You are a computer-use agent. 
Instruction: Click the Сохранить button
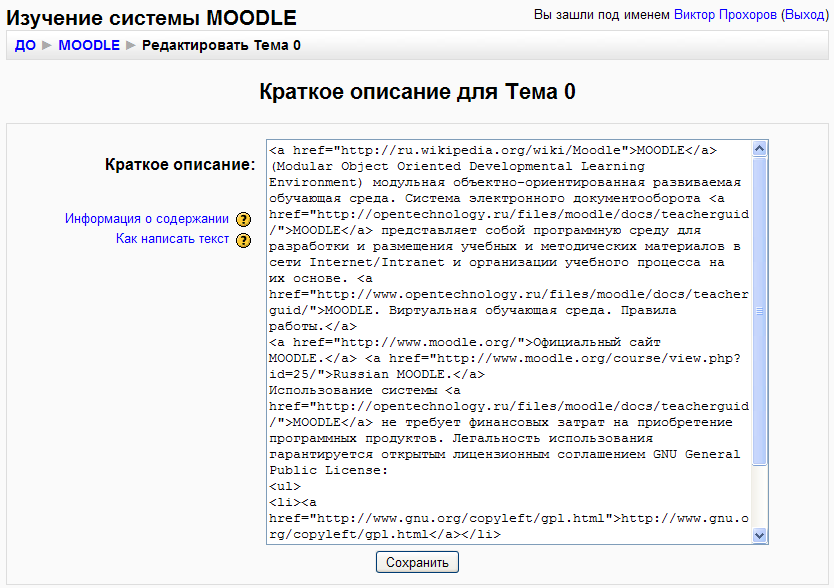(417, 562)
